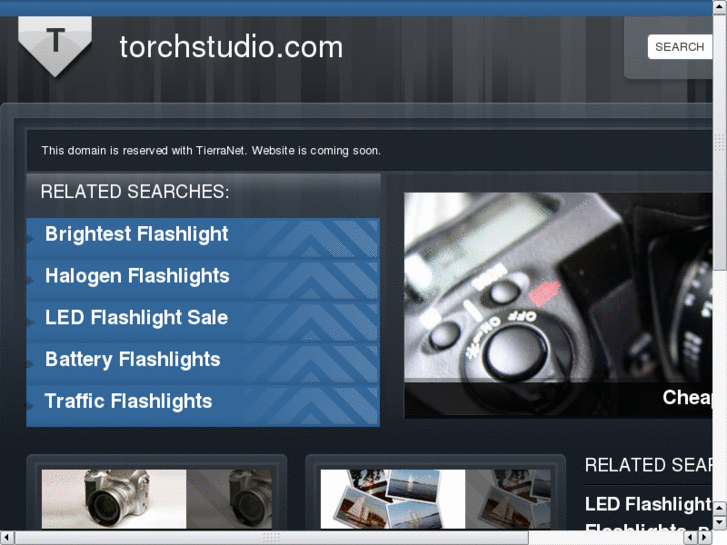The image size is (727, 545).
Task: Click the LED Flashlight link at bottom right
Action: [648, 504]
